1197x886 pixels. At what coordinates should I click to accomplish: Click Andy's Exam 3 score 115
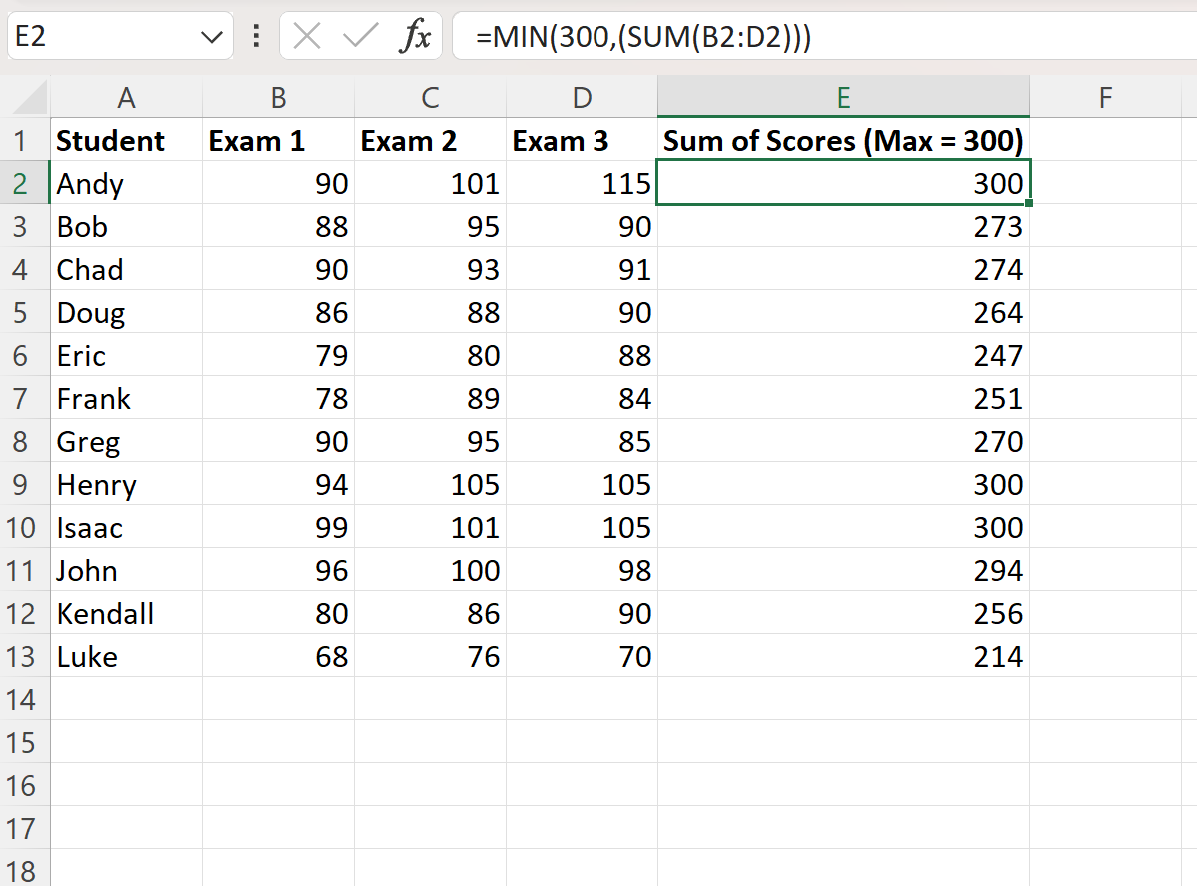pos(582,183)
